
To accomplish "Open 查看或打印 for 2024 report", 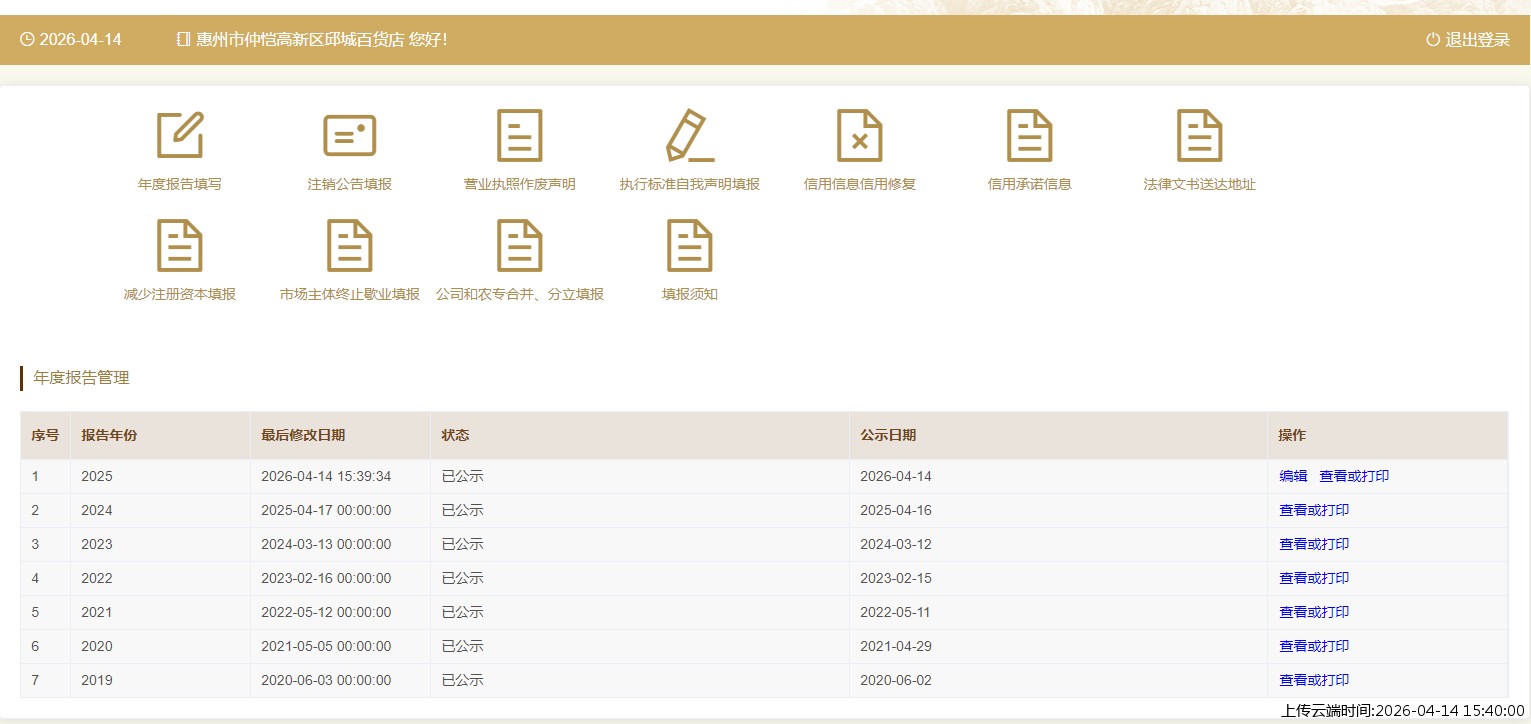I will (1314, 510).
